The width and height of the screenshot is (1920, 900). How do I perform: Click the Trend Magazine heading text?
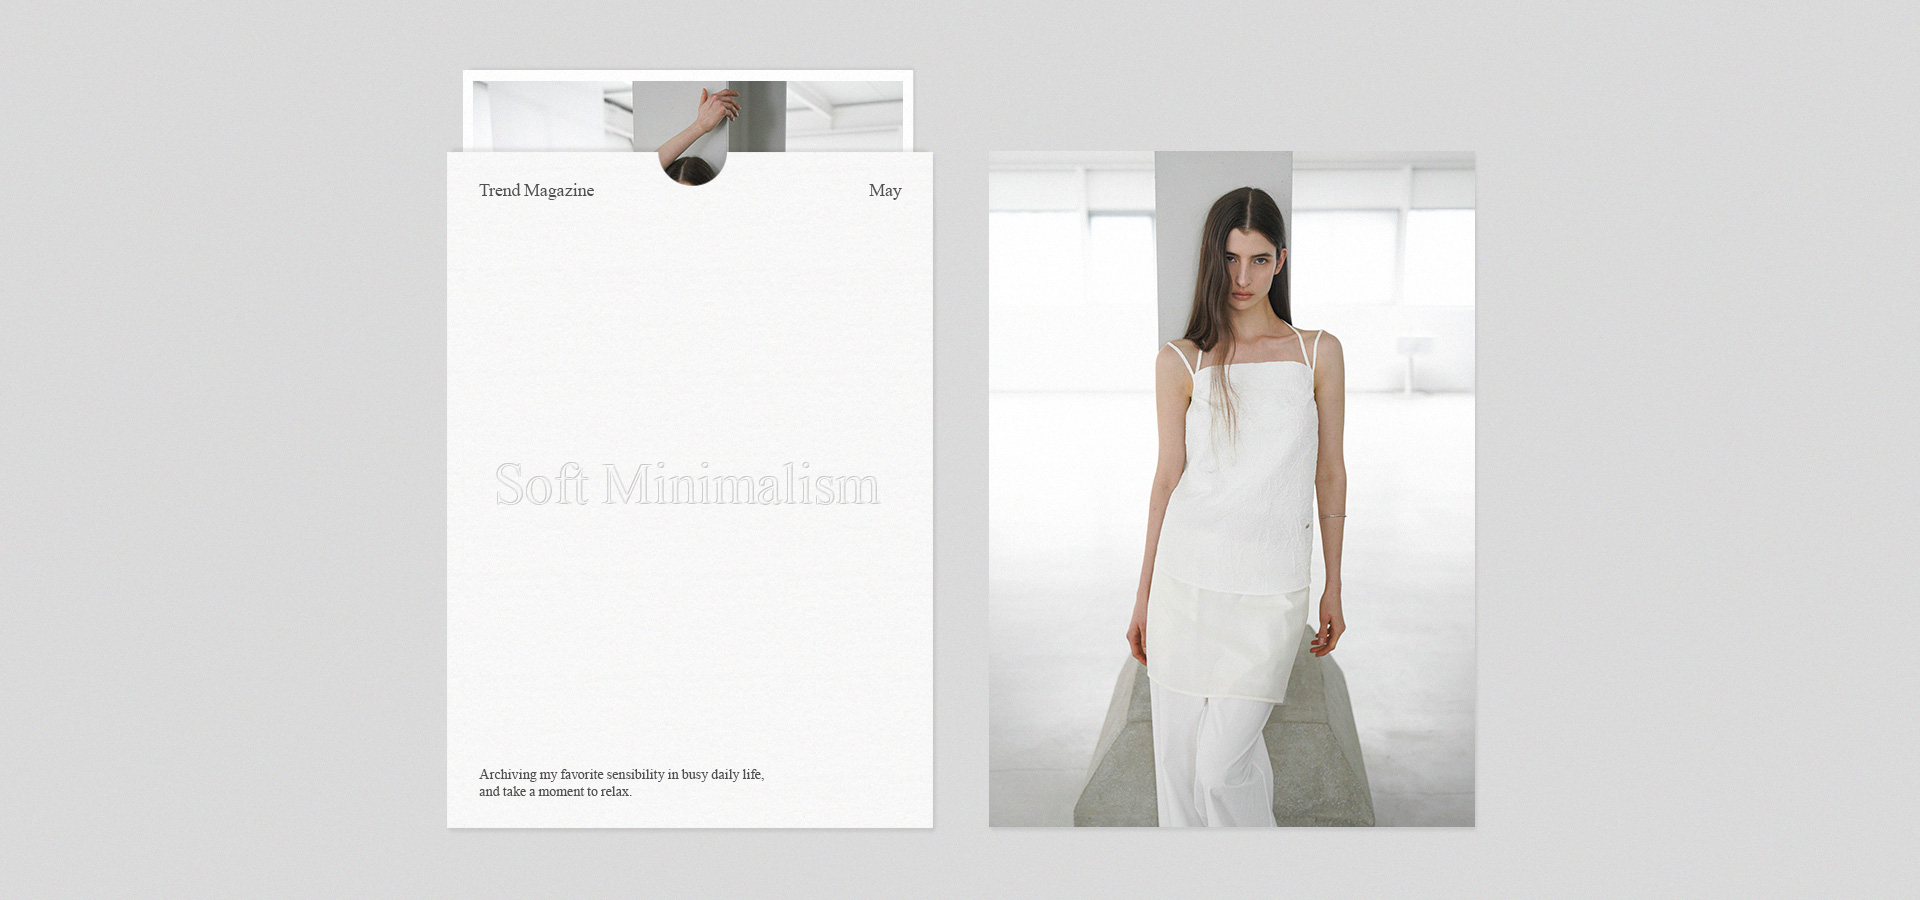(536, 191)
